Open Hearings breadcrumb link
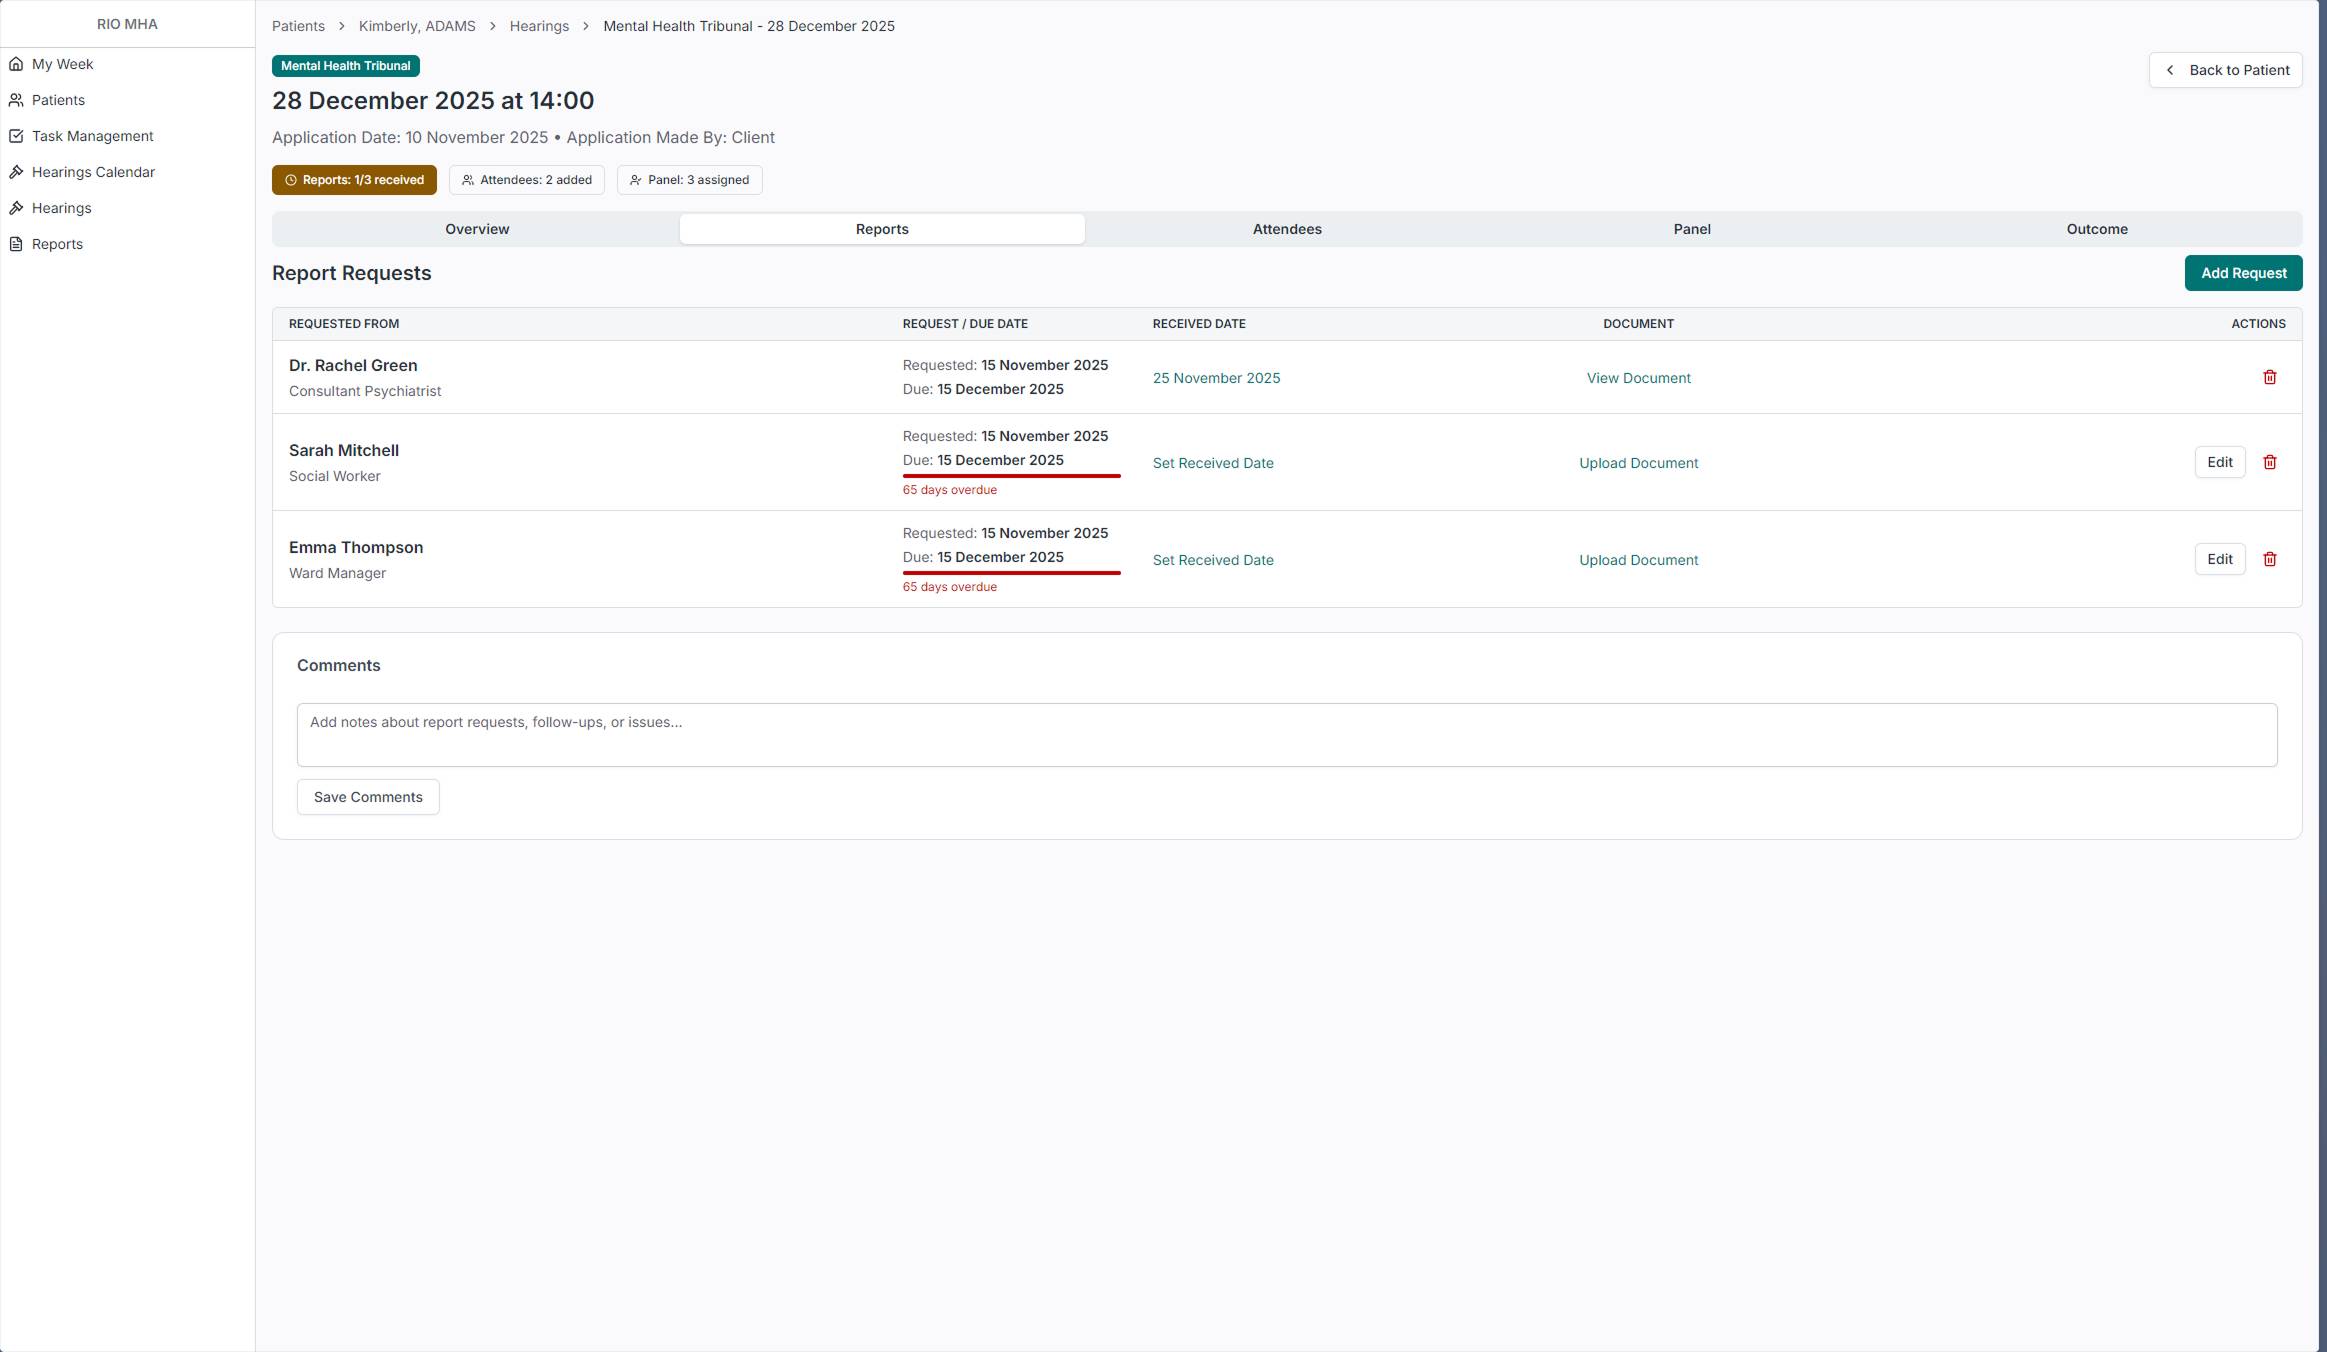2327x1352 pixels. [539, 26]
